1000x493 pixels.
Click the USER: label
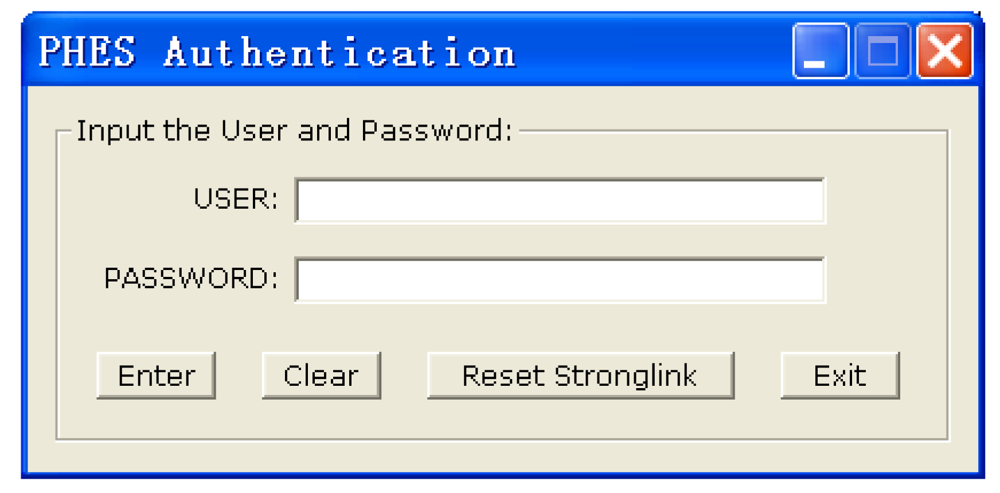236,199
